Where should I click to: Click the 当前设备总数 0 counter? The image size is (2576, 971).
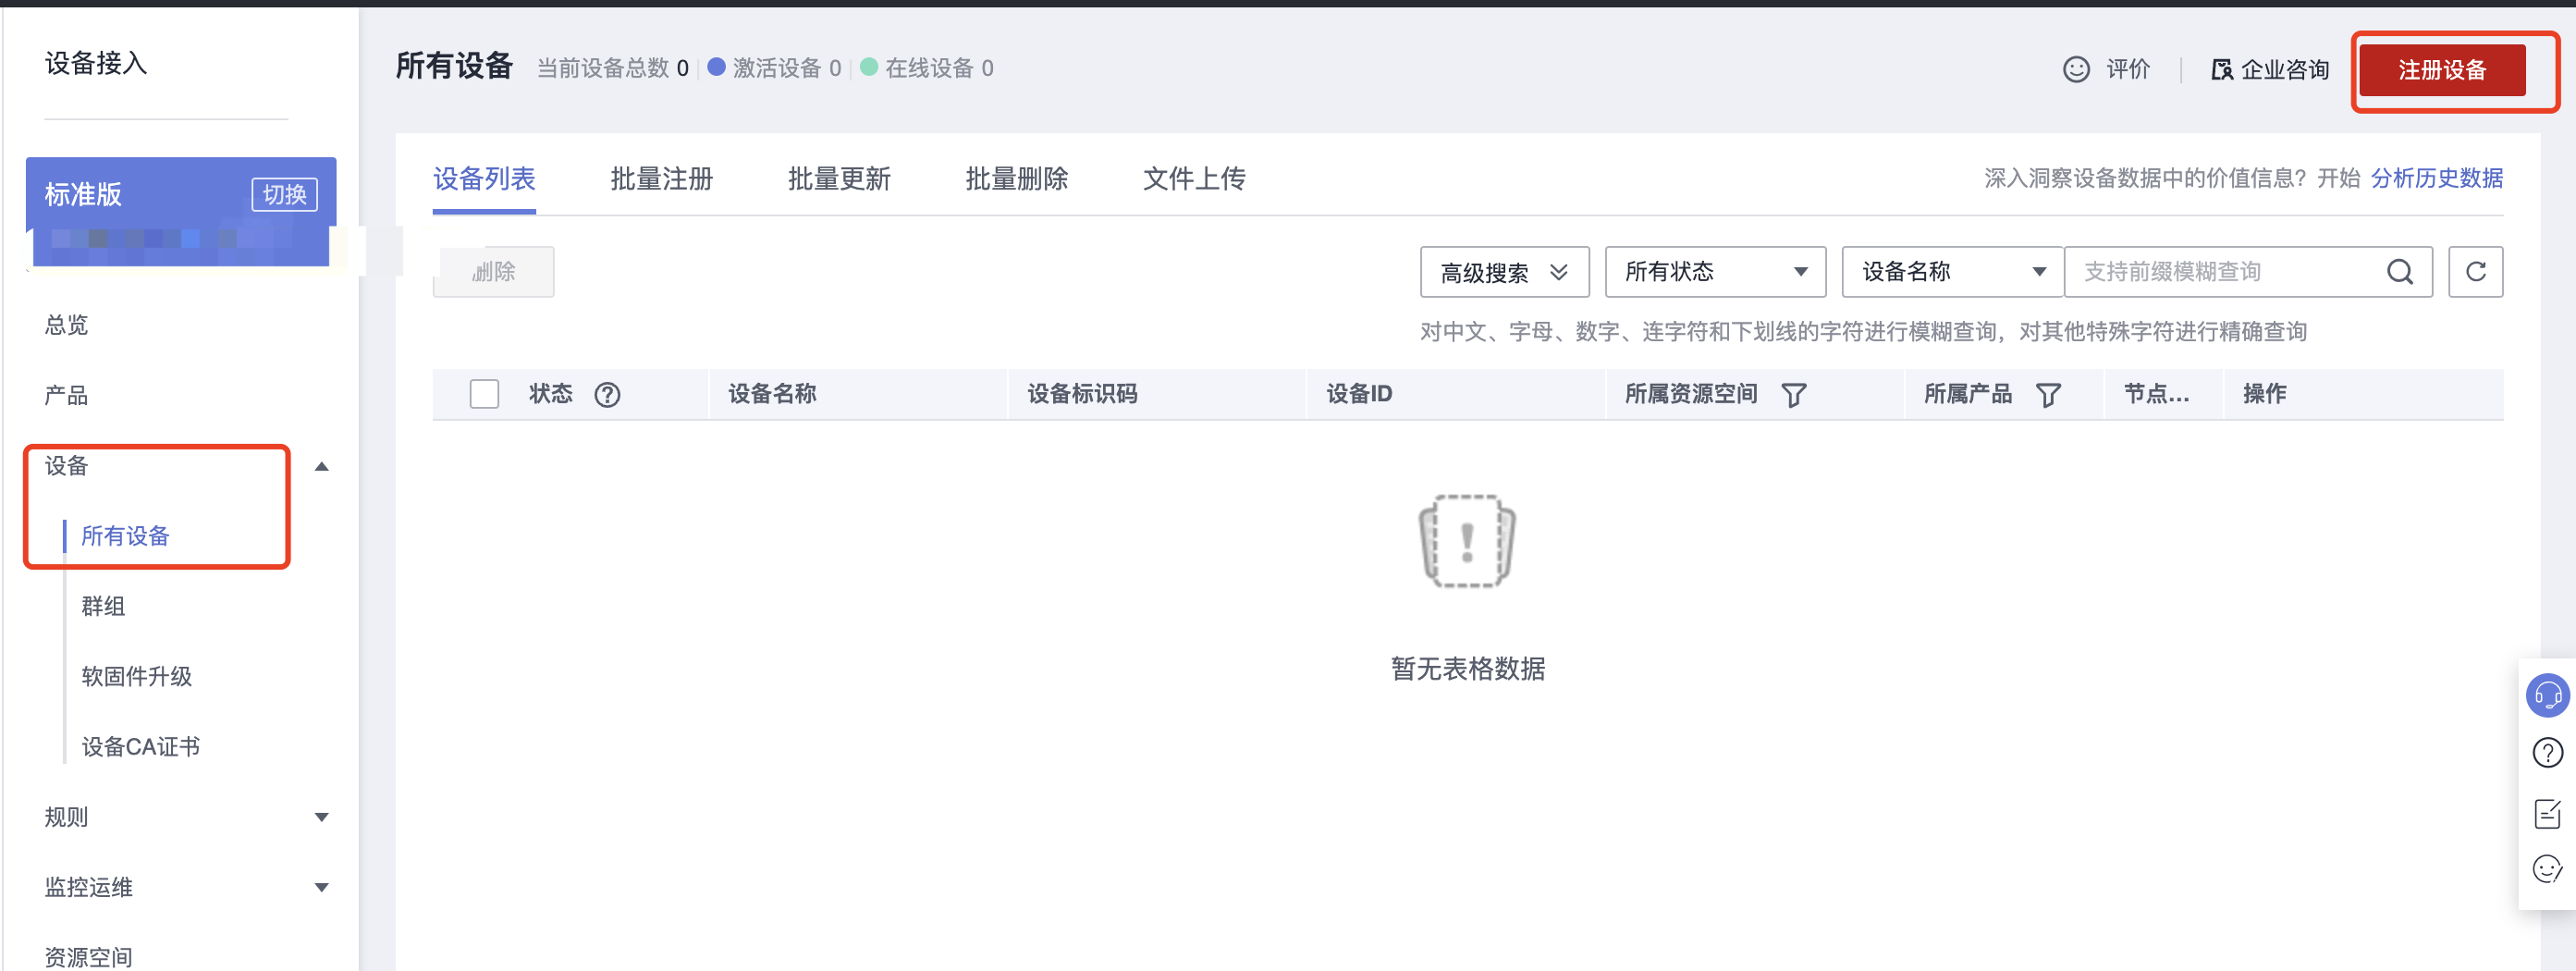(613, 68)
